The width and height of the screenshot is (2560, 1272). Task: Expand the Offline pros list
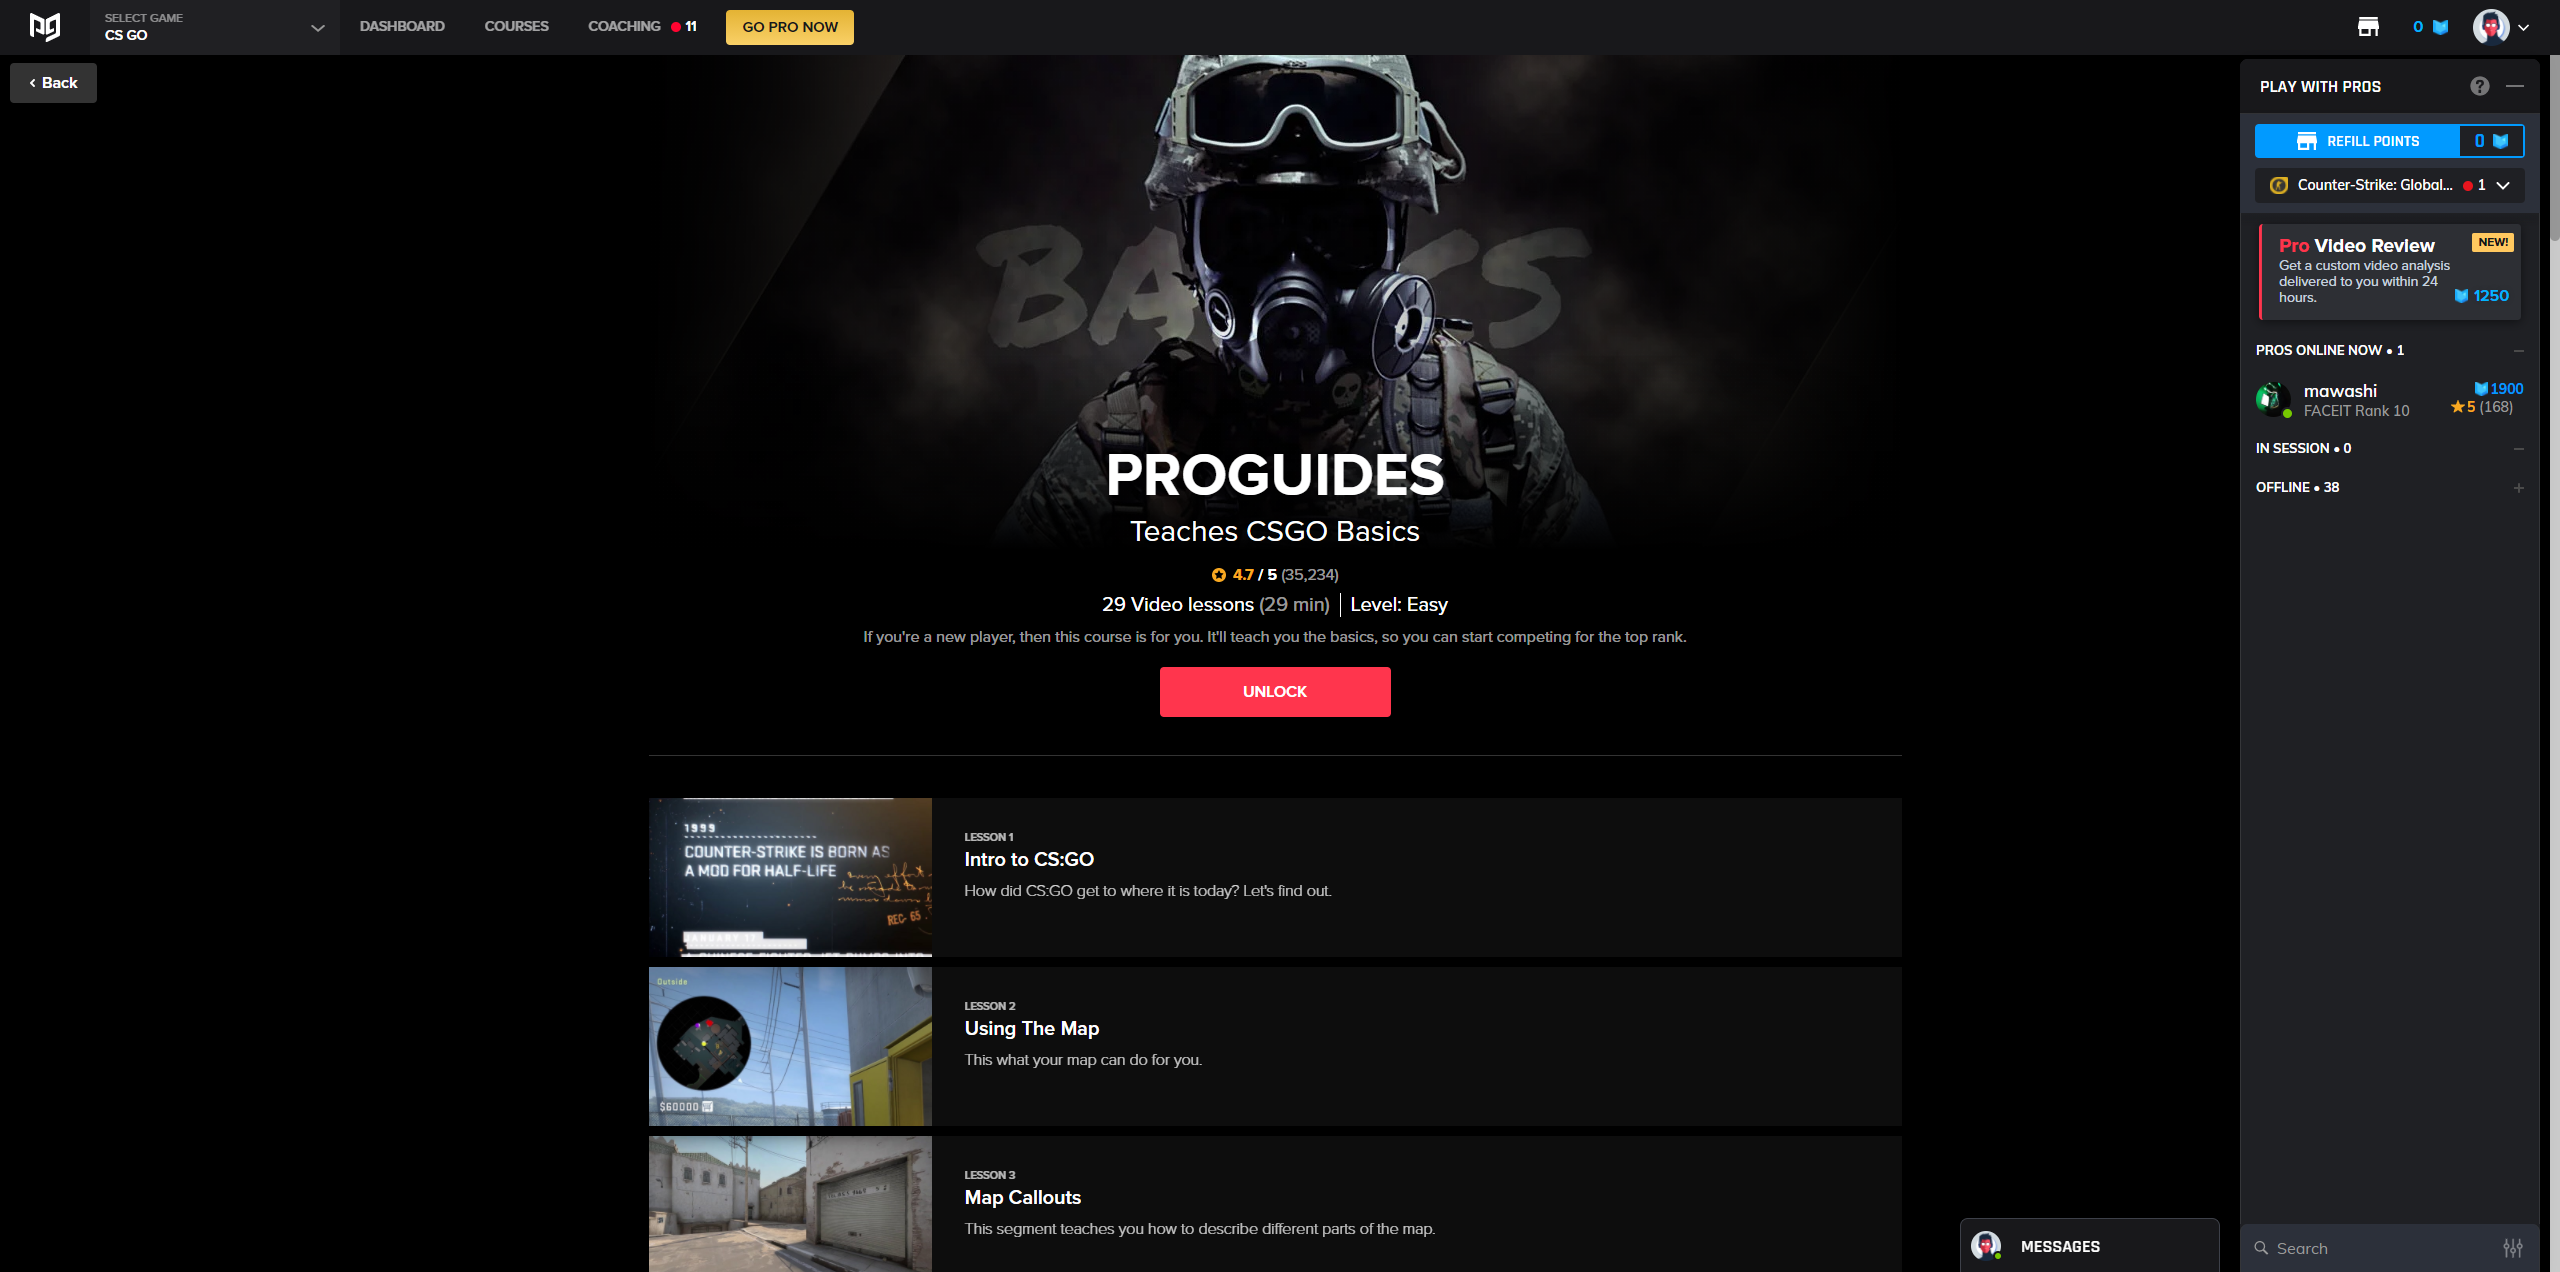(x=2518, y=488)
